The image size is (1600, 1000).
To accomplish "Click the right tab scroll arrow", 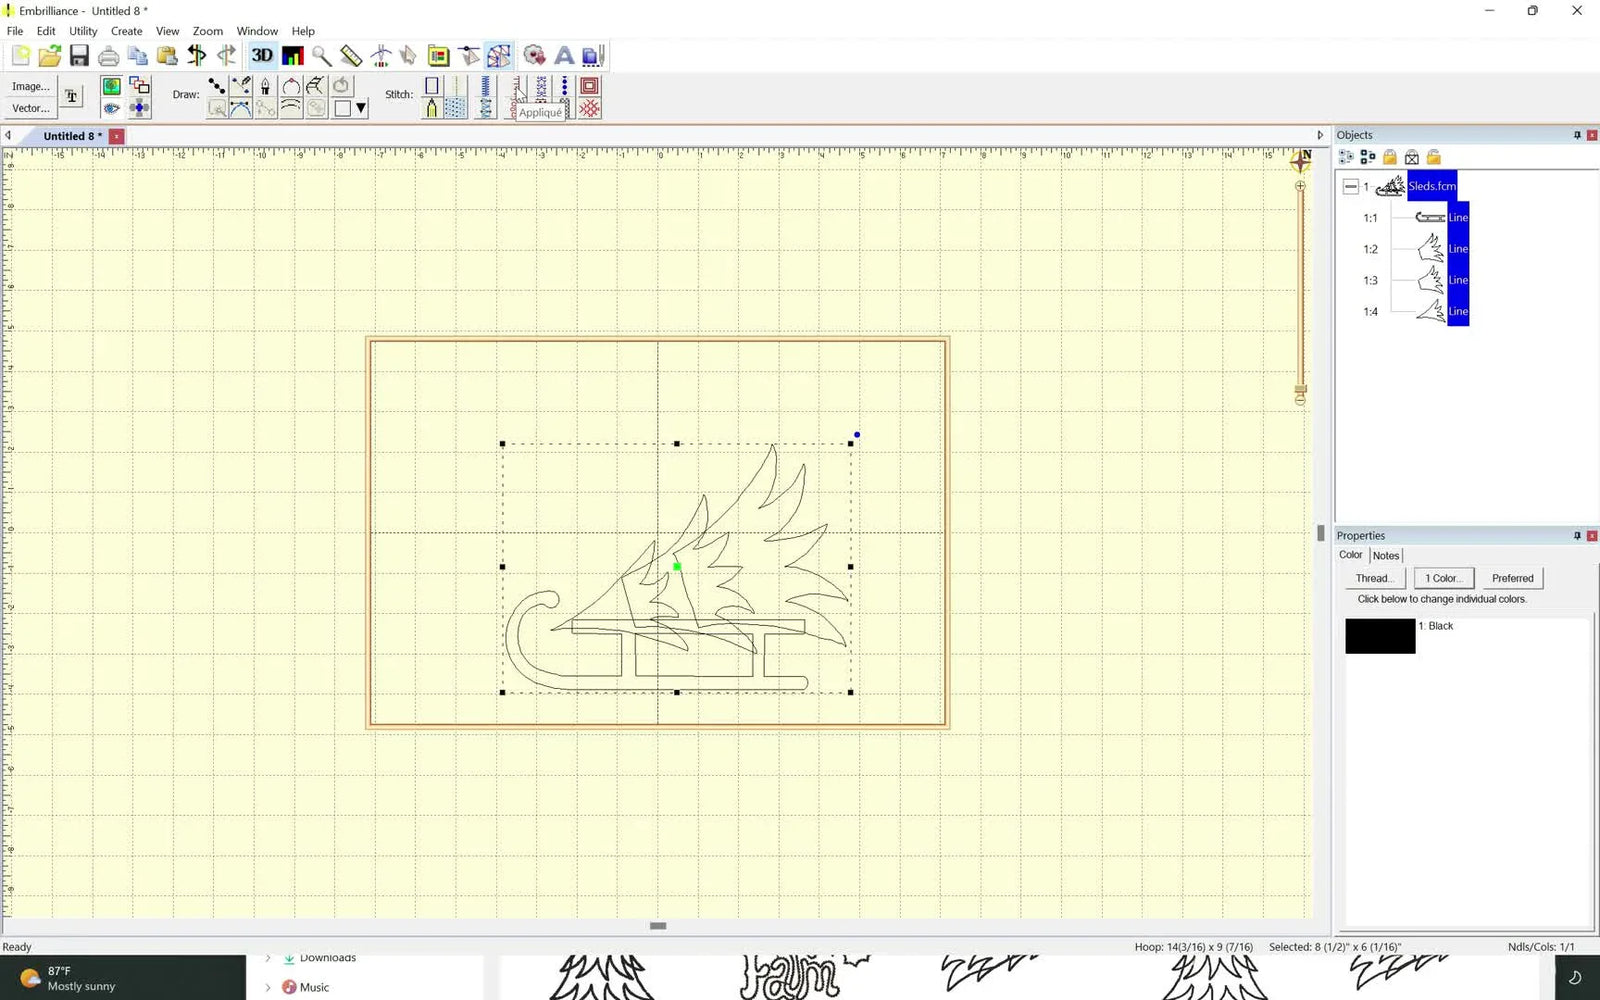I will [1320, 134].
